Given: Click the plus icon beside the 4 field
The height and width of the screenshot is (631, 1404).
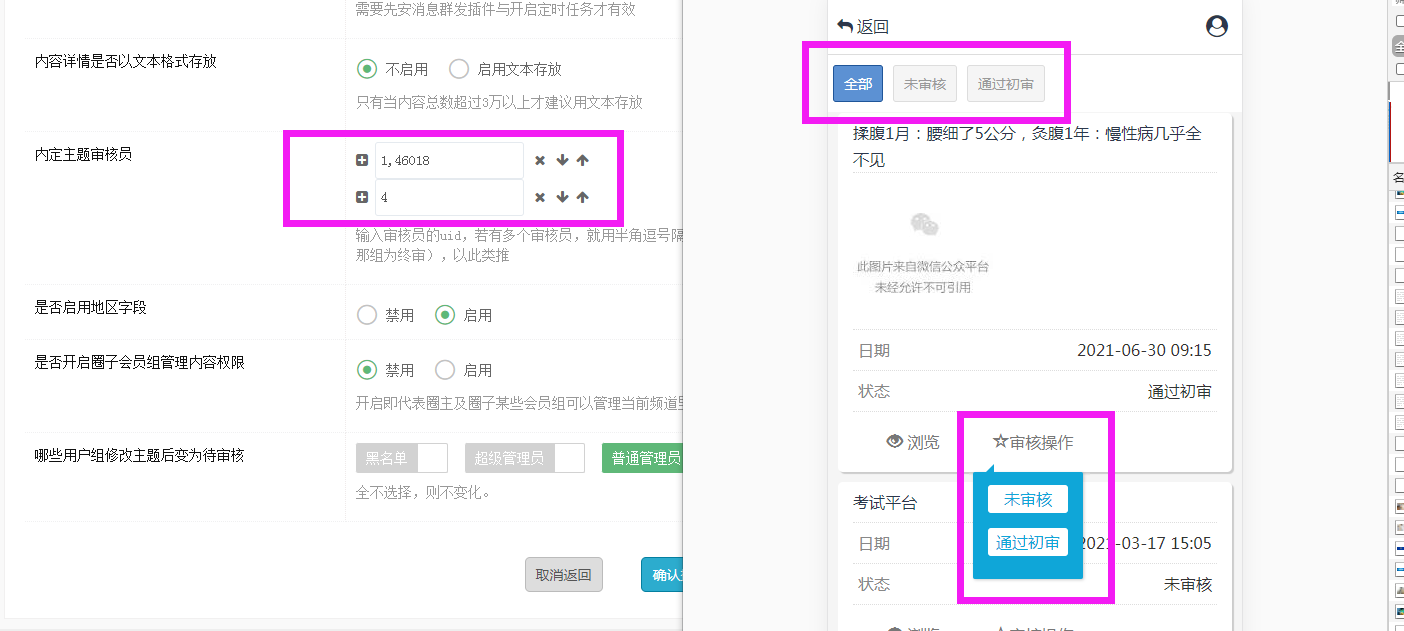Looking at the screenshot, I should click(362, 197).
